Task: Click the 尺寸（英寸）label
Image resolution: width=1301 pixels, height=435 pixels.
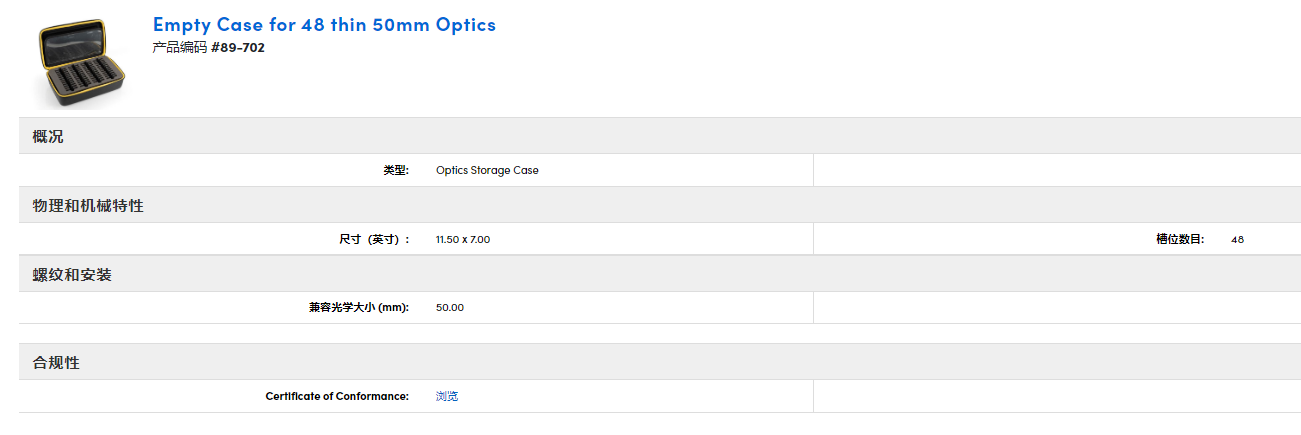Action: 375,239
